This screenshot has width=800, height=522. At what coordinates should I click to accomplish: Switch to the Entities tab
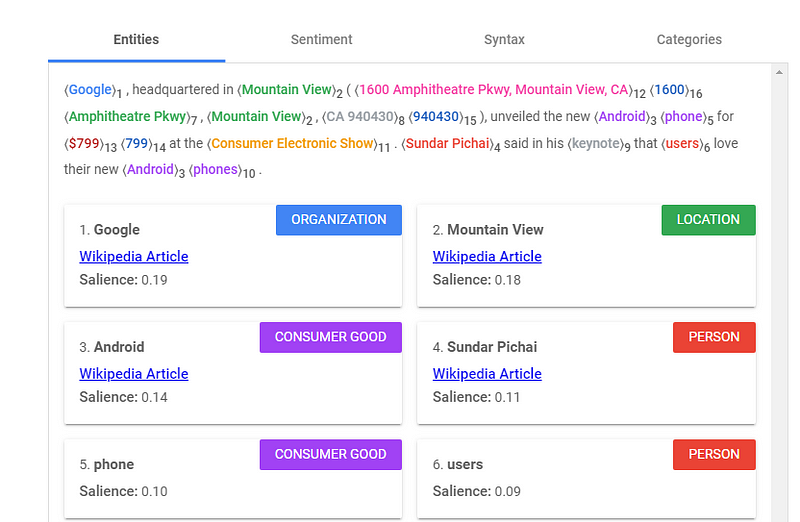pos(136,40)
